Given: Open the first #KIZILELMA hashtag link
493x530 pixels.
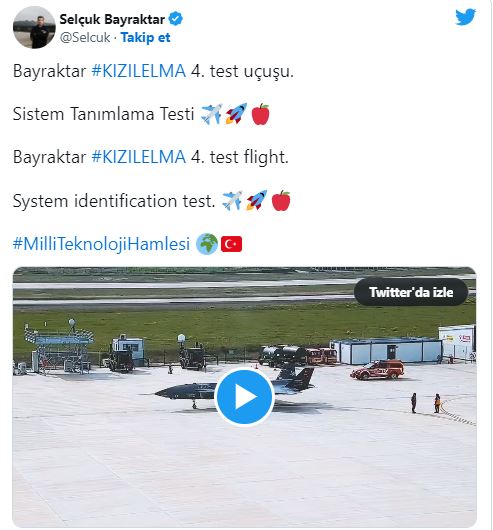Looking at the screenshot, I should pos(139,71).
